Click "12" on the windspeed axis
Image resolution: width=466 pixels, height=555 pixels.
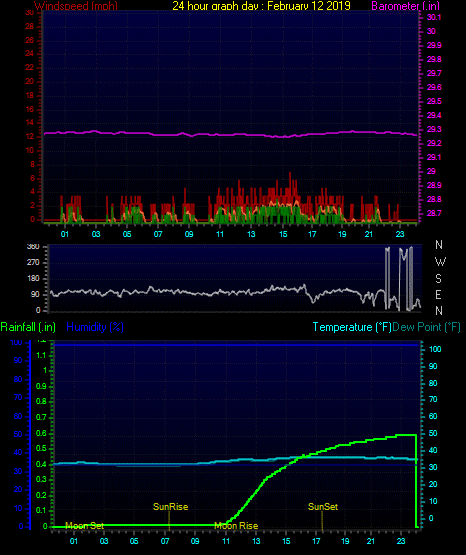30,136
